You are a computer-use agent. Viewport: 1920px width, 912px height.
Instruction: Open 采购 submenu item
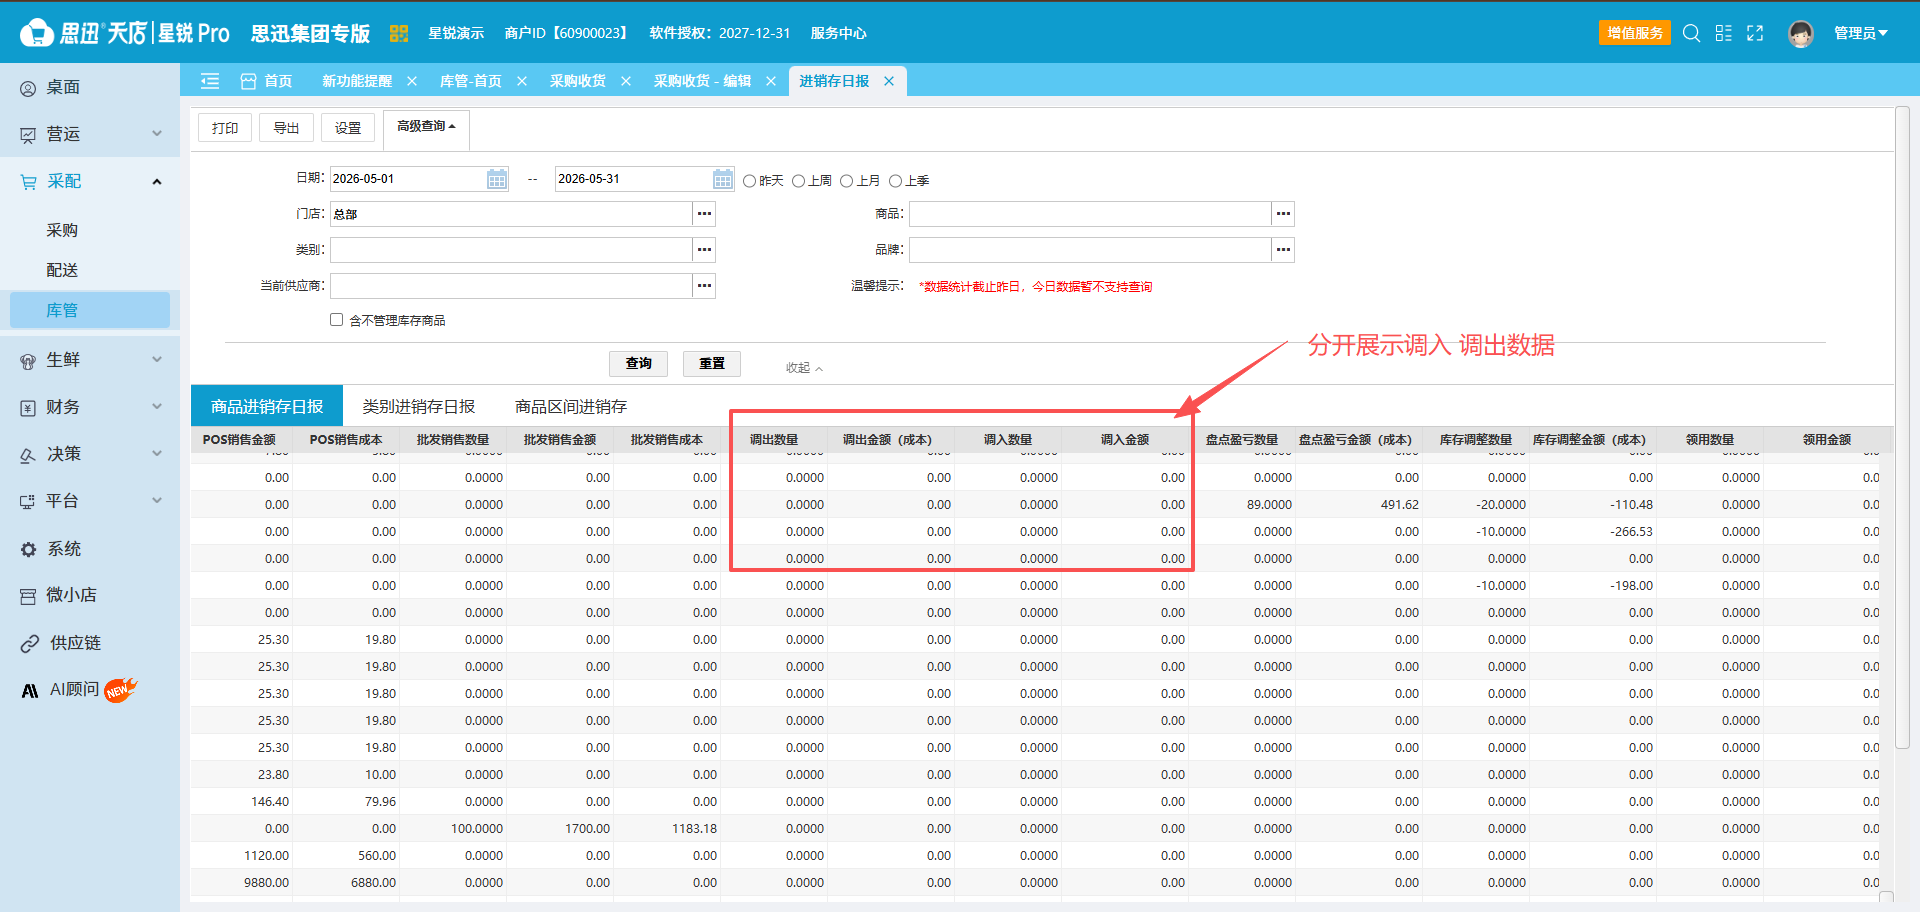[x=62, y=230]
